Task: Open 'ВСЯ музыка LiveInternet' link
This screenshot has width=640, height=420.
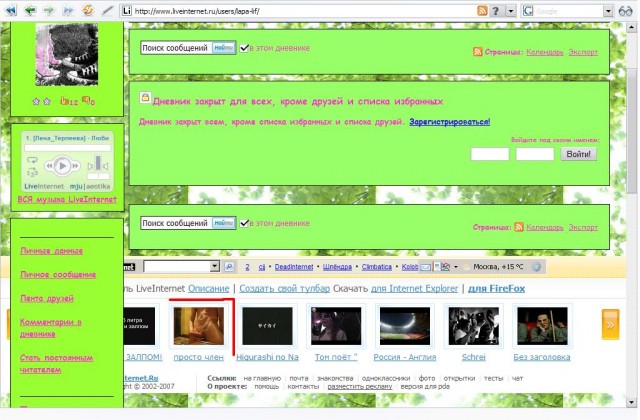Action: point(67,200)
